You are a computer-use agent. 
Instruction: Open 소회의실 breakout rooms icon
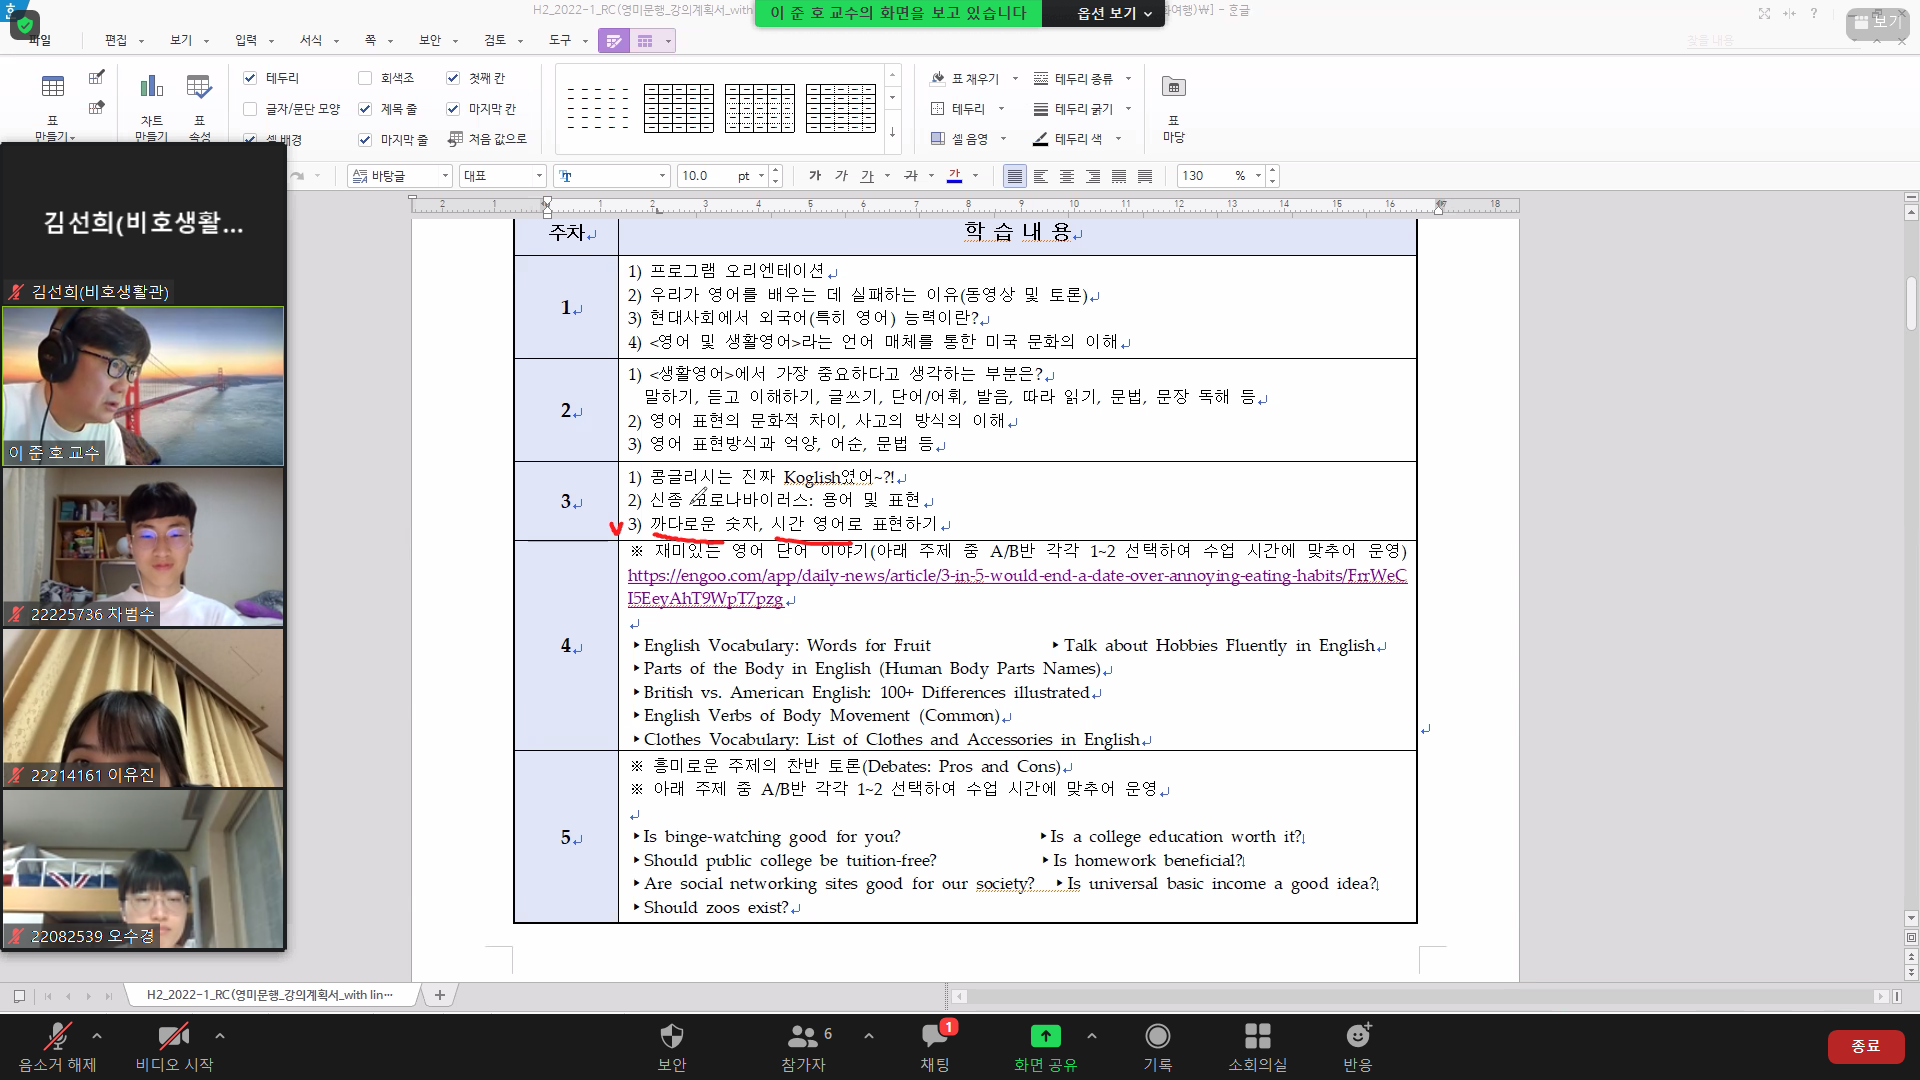[1257, 1037]
